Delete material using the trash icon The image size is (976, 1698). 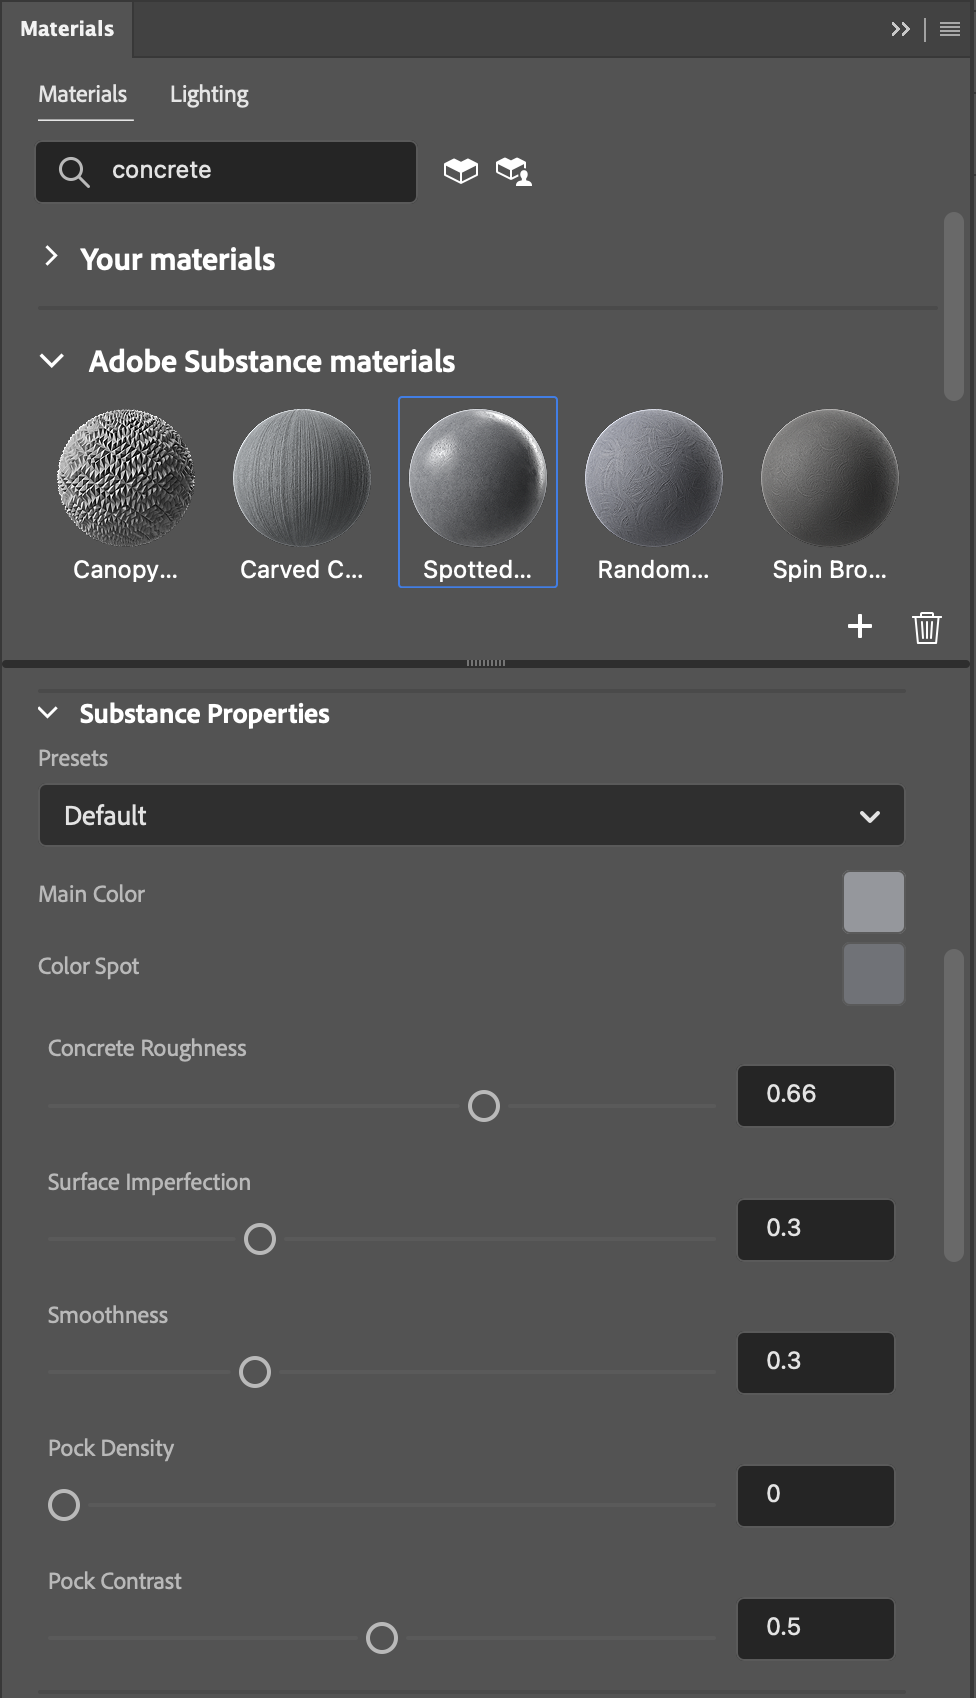click(x=927, y=627)
